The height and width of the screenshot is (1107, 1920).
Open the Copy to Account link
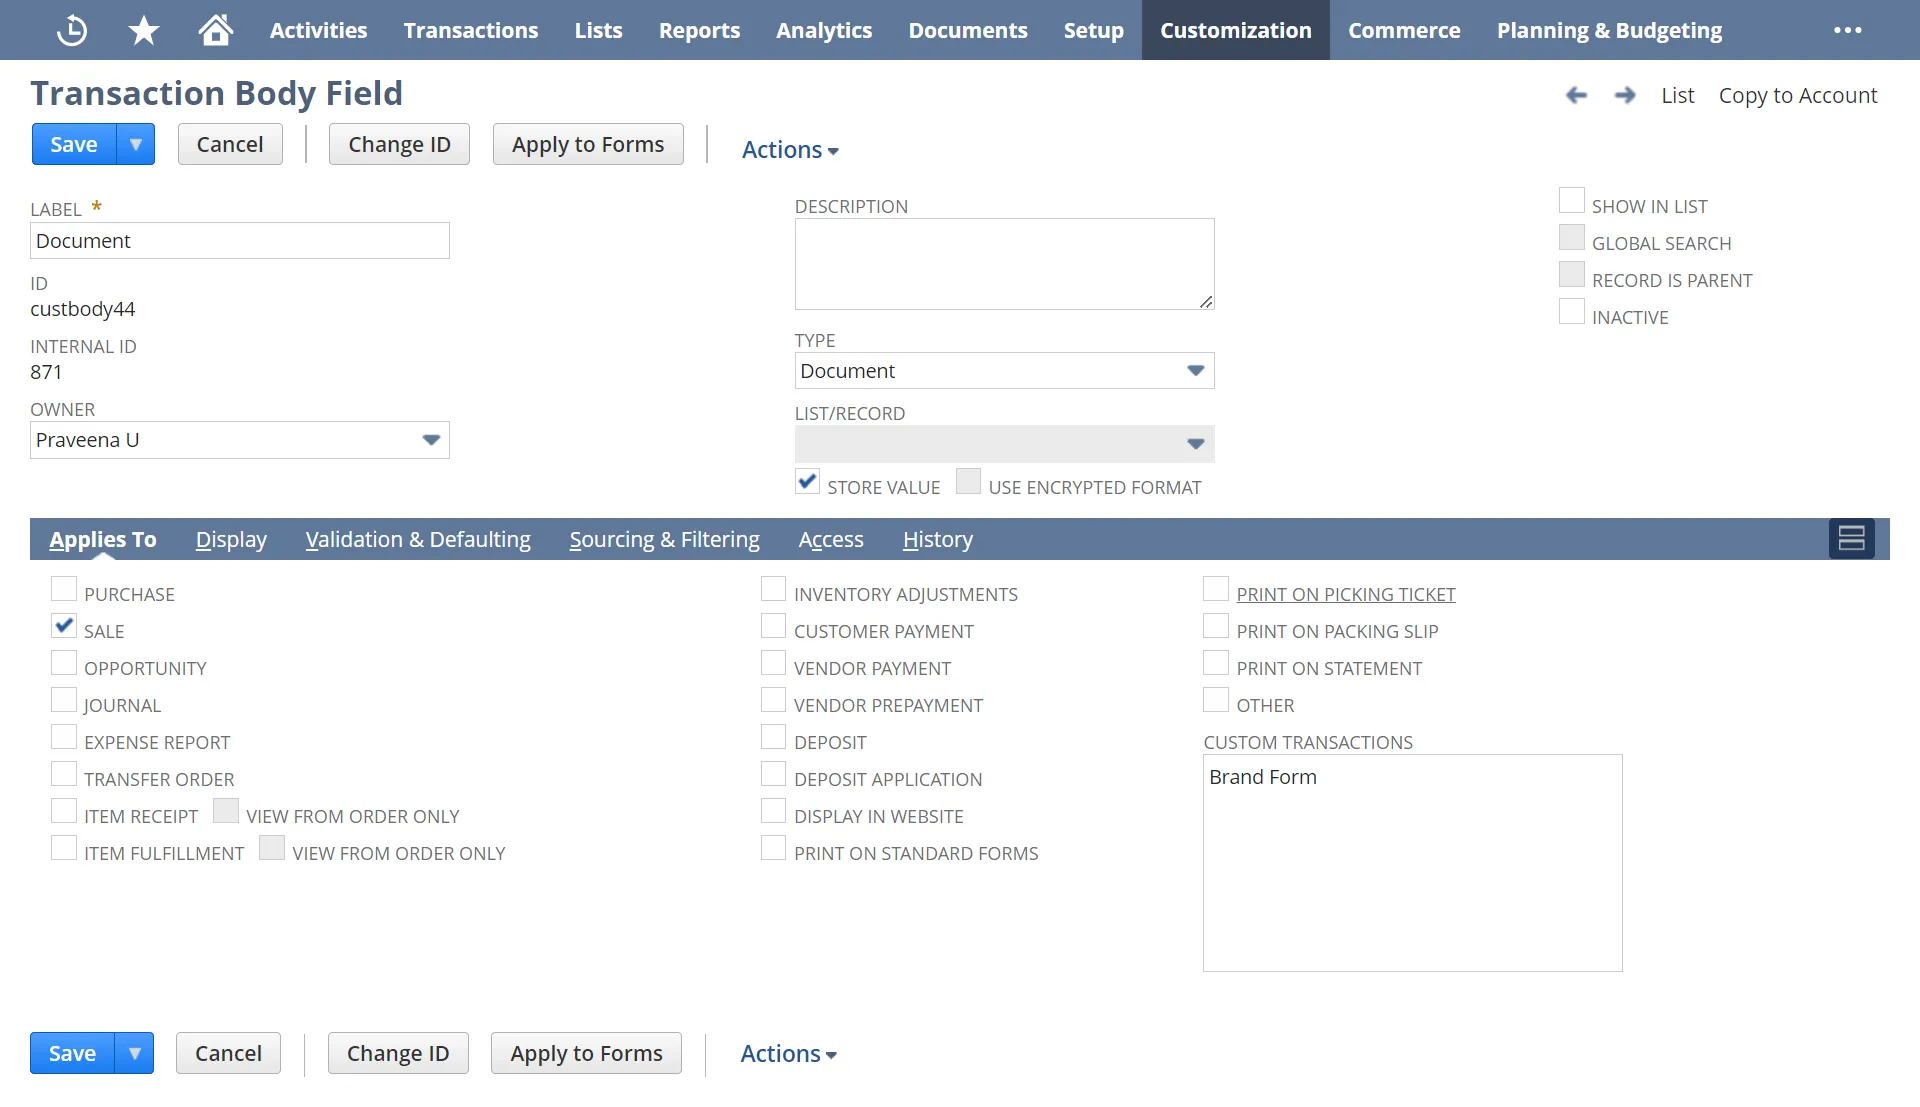1797,95
